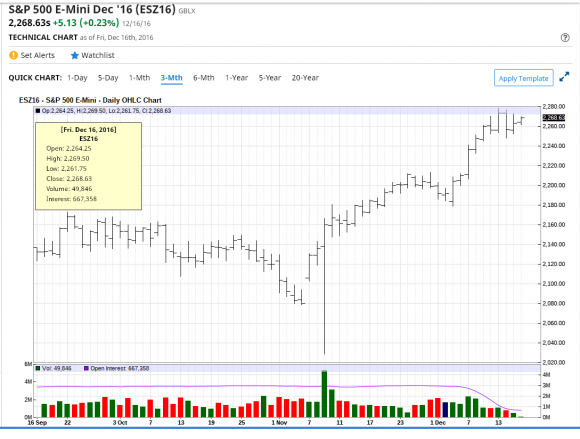Click the green Vol legend square
The height and width of the screenshot is (439, 580).
pyautogui.click(x=38, y=368)
